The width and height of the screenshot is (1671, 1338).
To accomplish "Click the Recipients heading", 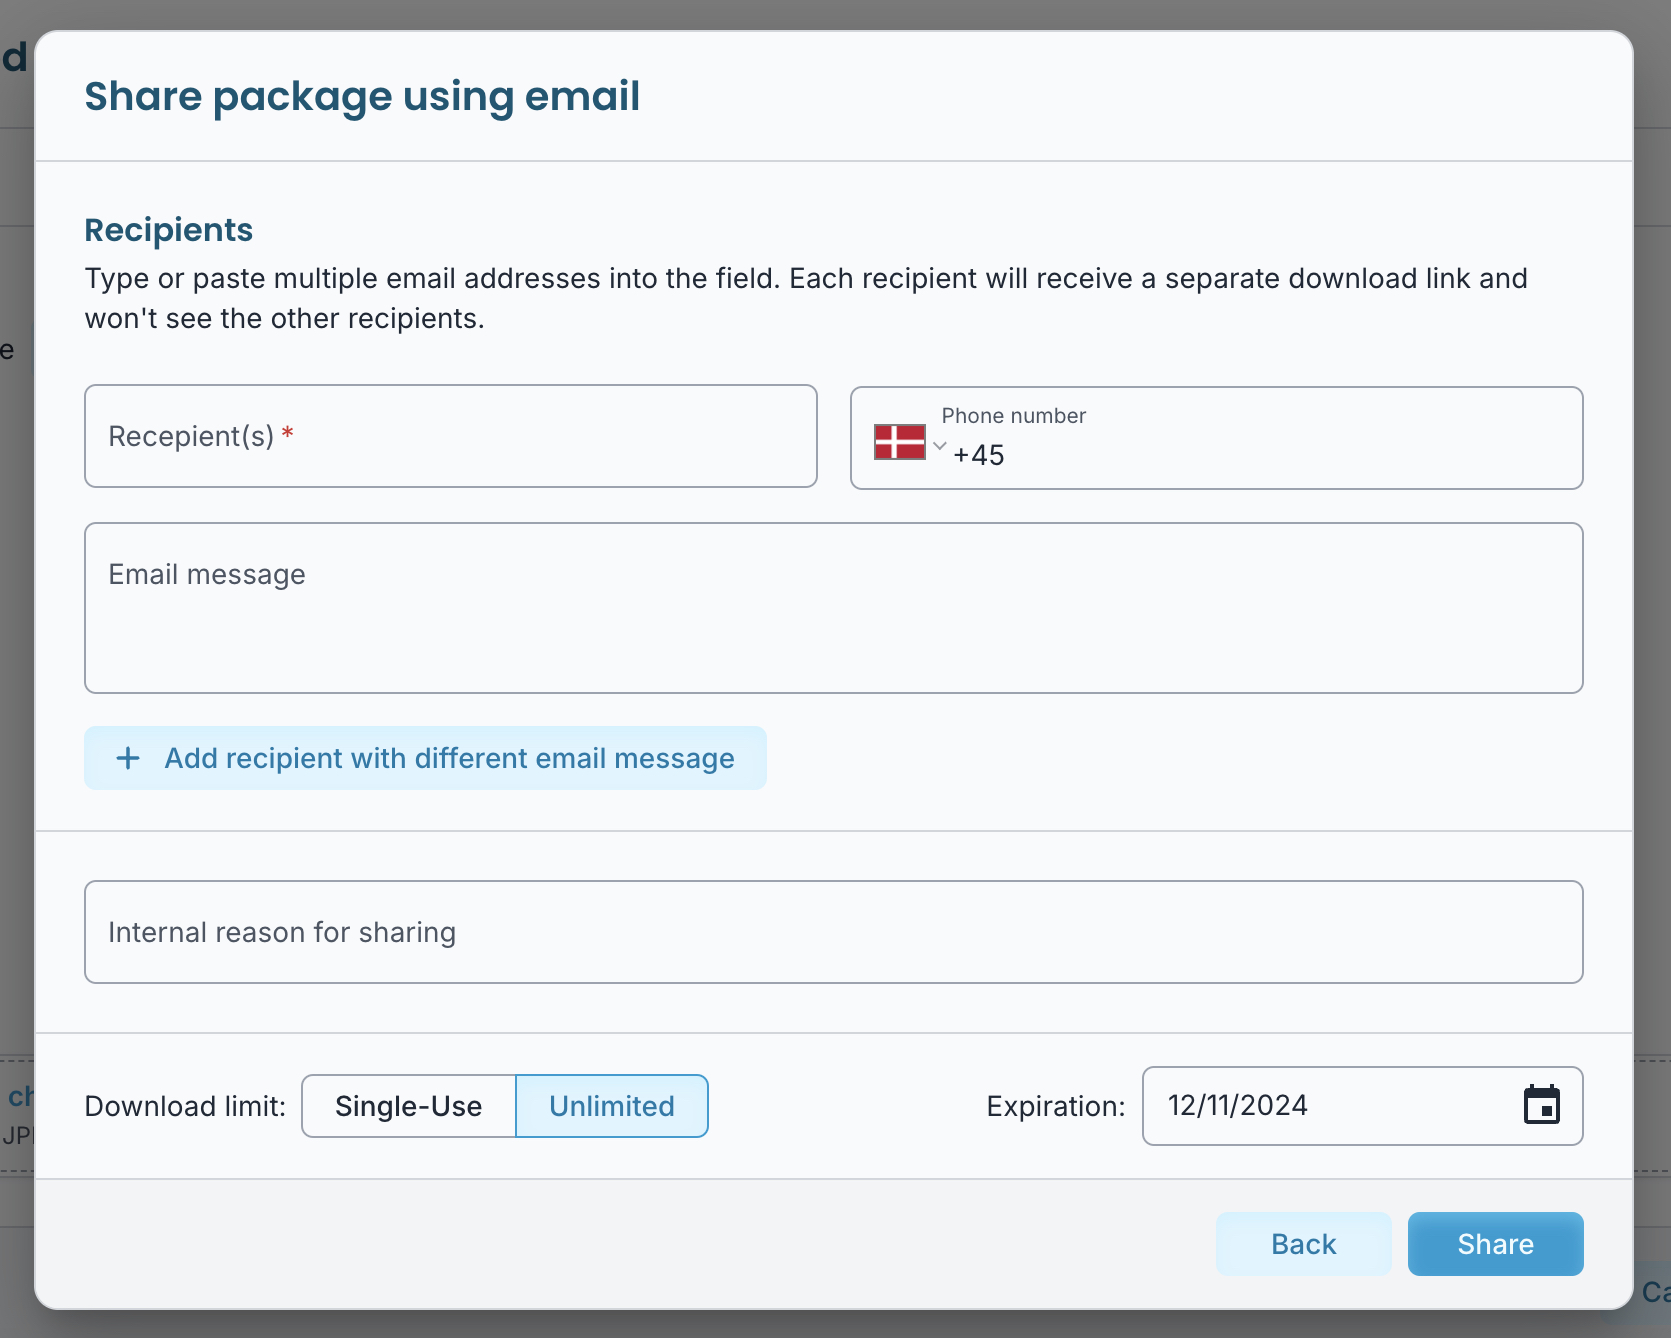I will (x=169, y=230).
